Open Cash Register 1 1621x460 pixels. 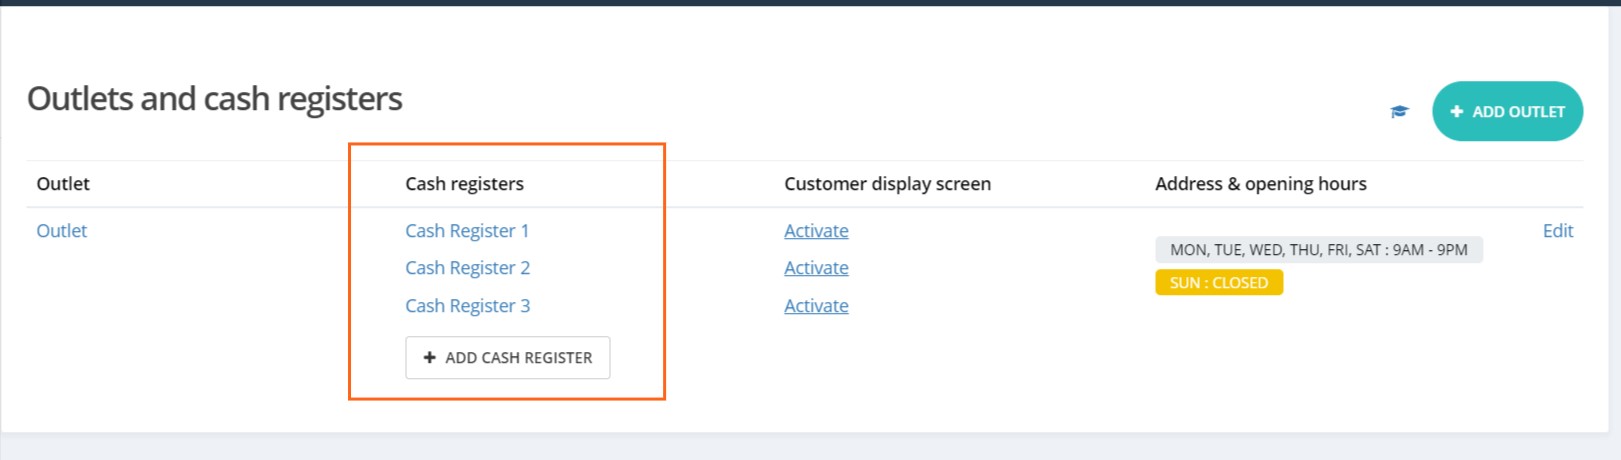(466, 231)
